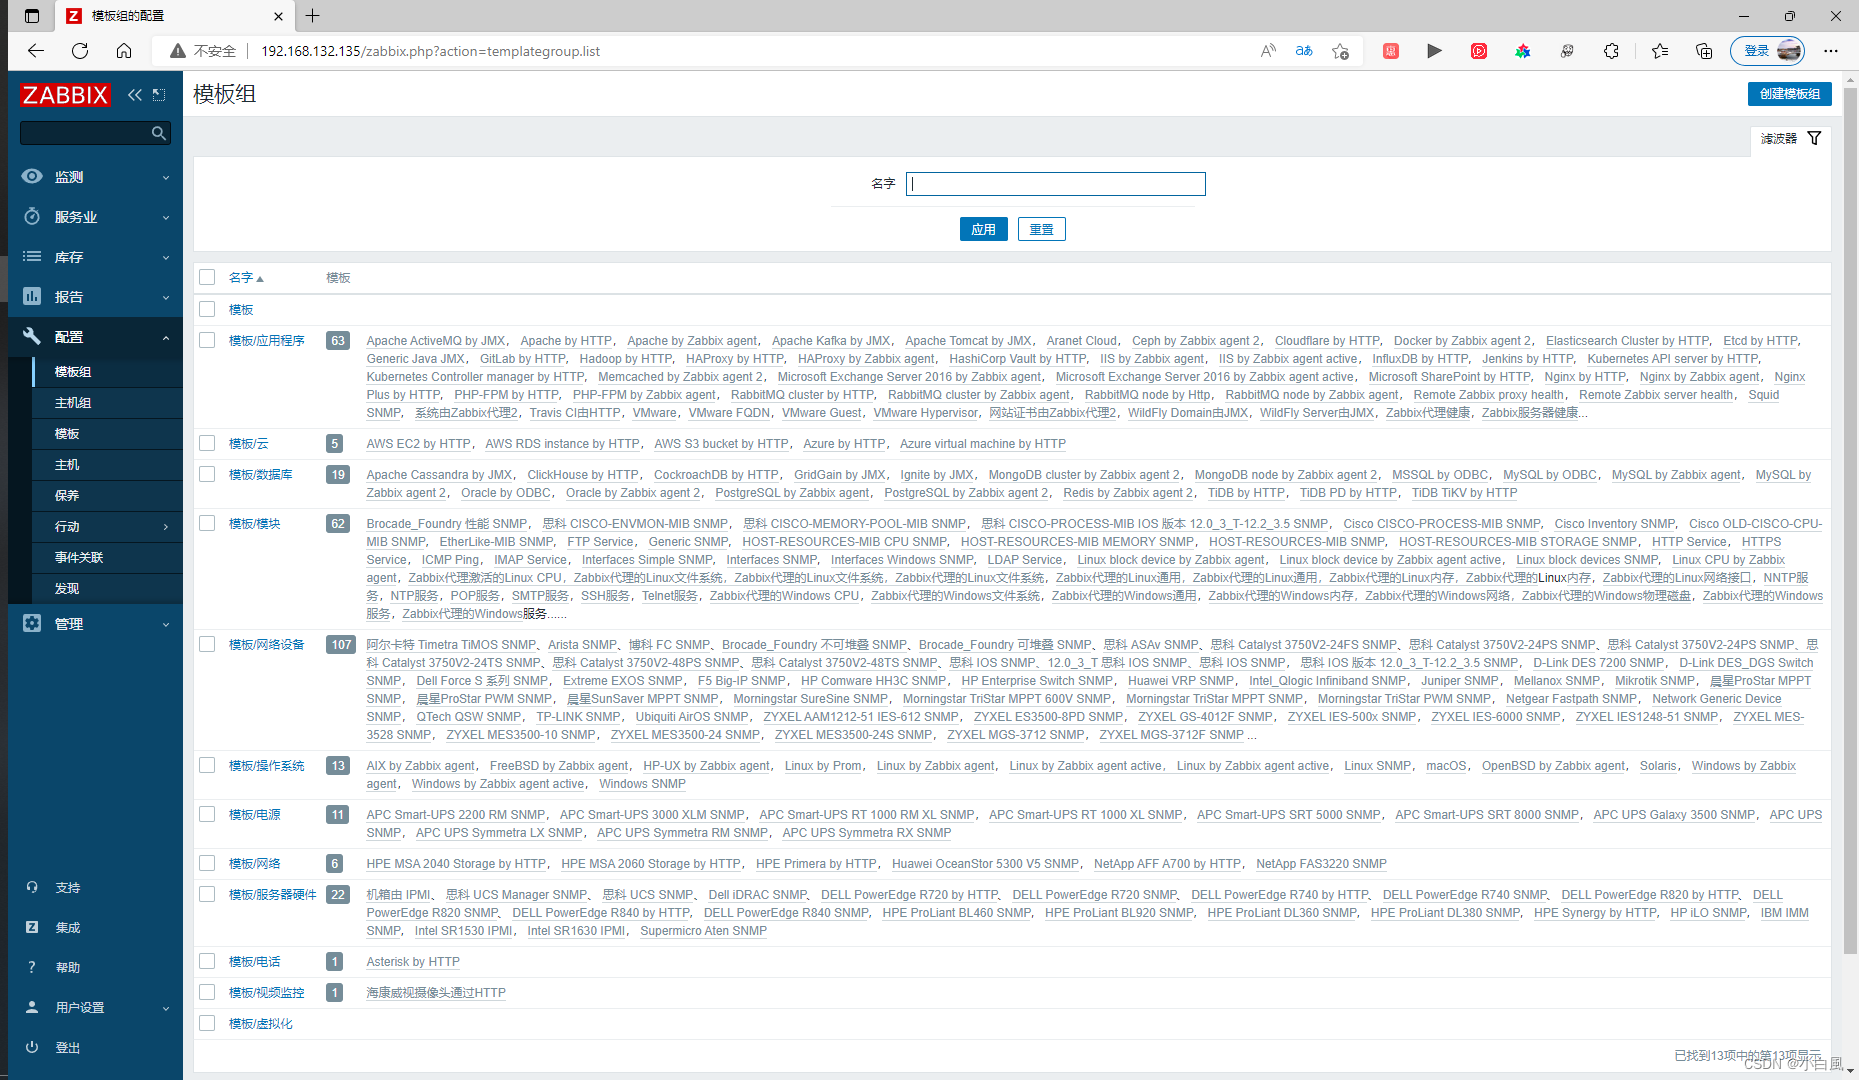The image size is (1859, 1080).
Task: Open browser extensions puzzle icon
Action: [1611, 51]
